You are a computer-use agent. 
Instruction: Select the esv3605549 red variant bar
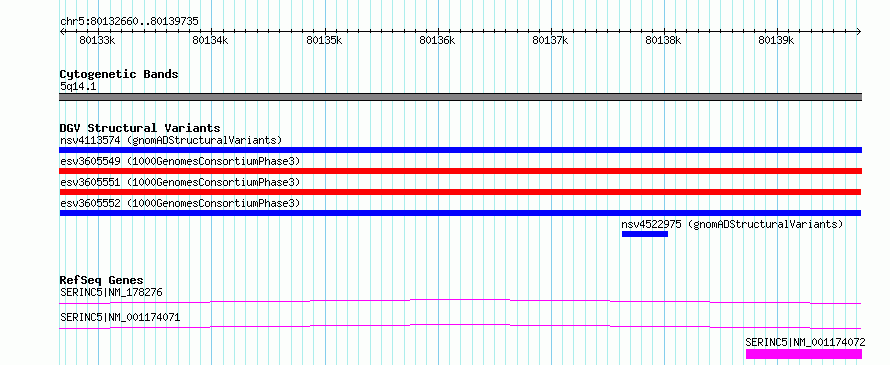click(x=460, y=171)
